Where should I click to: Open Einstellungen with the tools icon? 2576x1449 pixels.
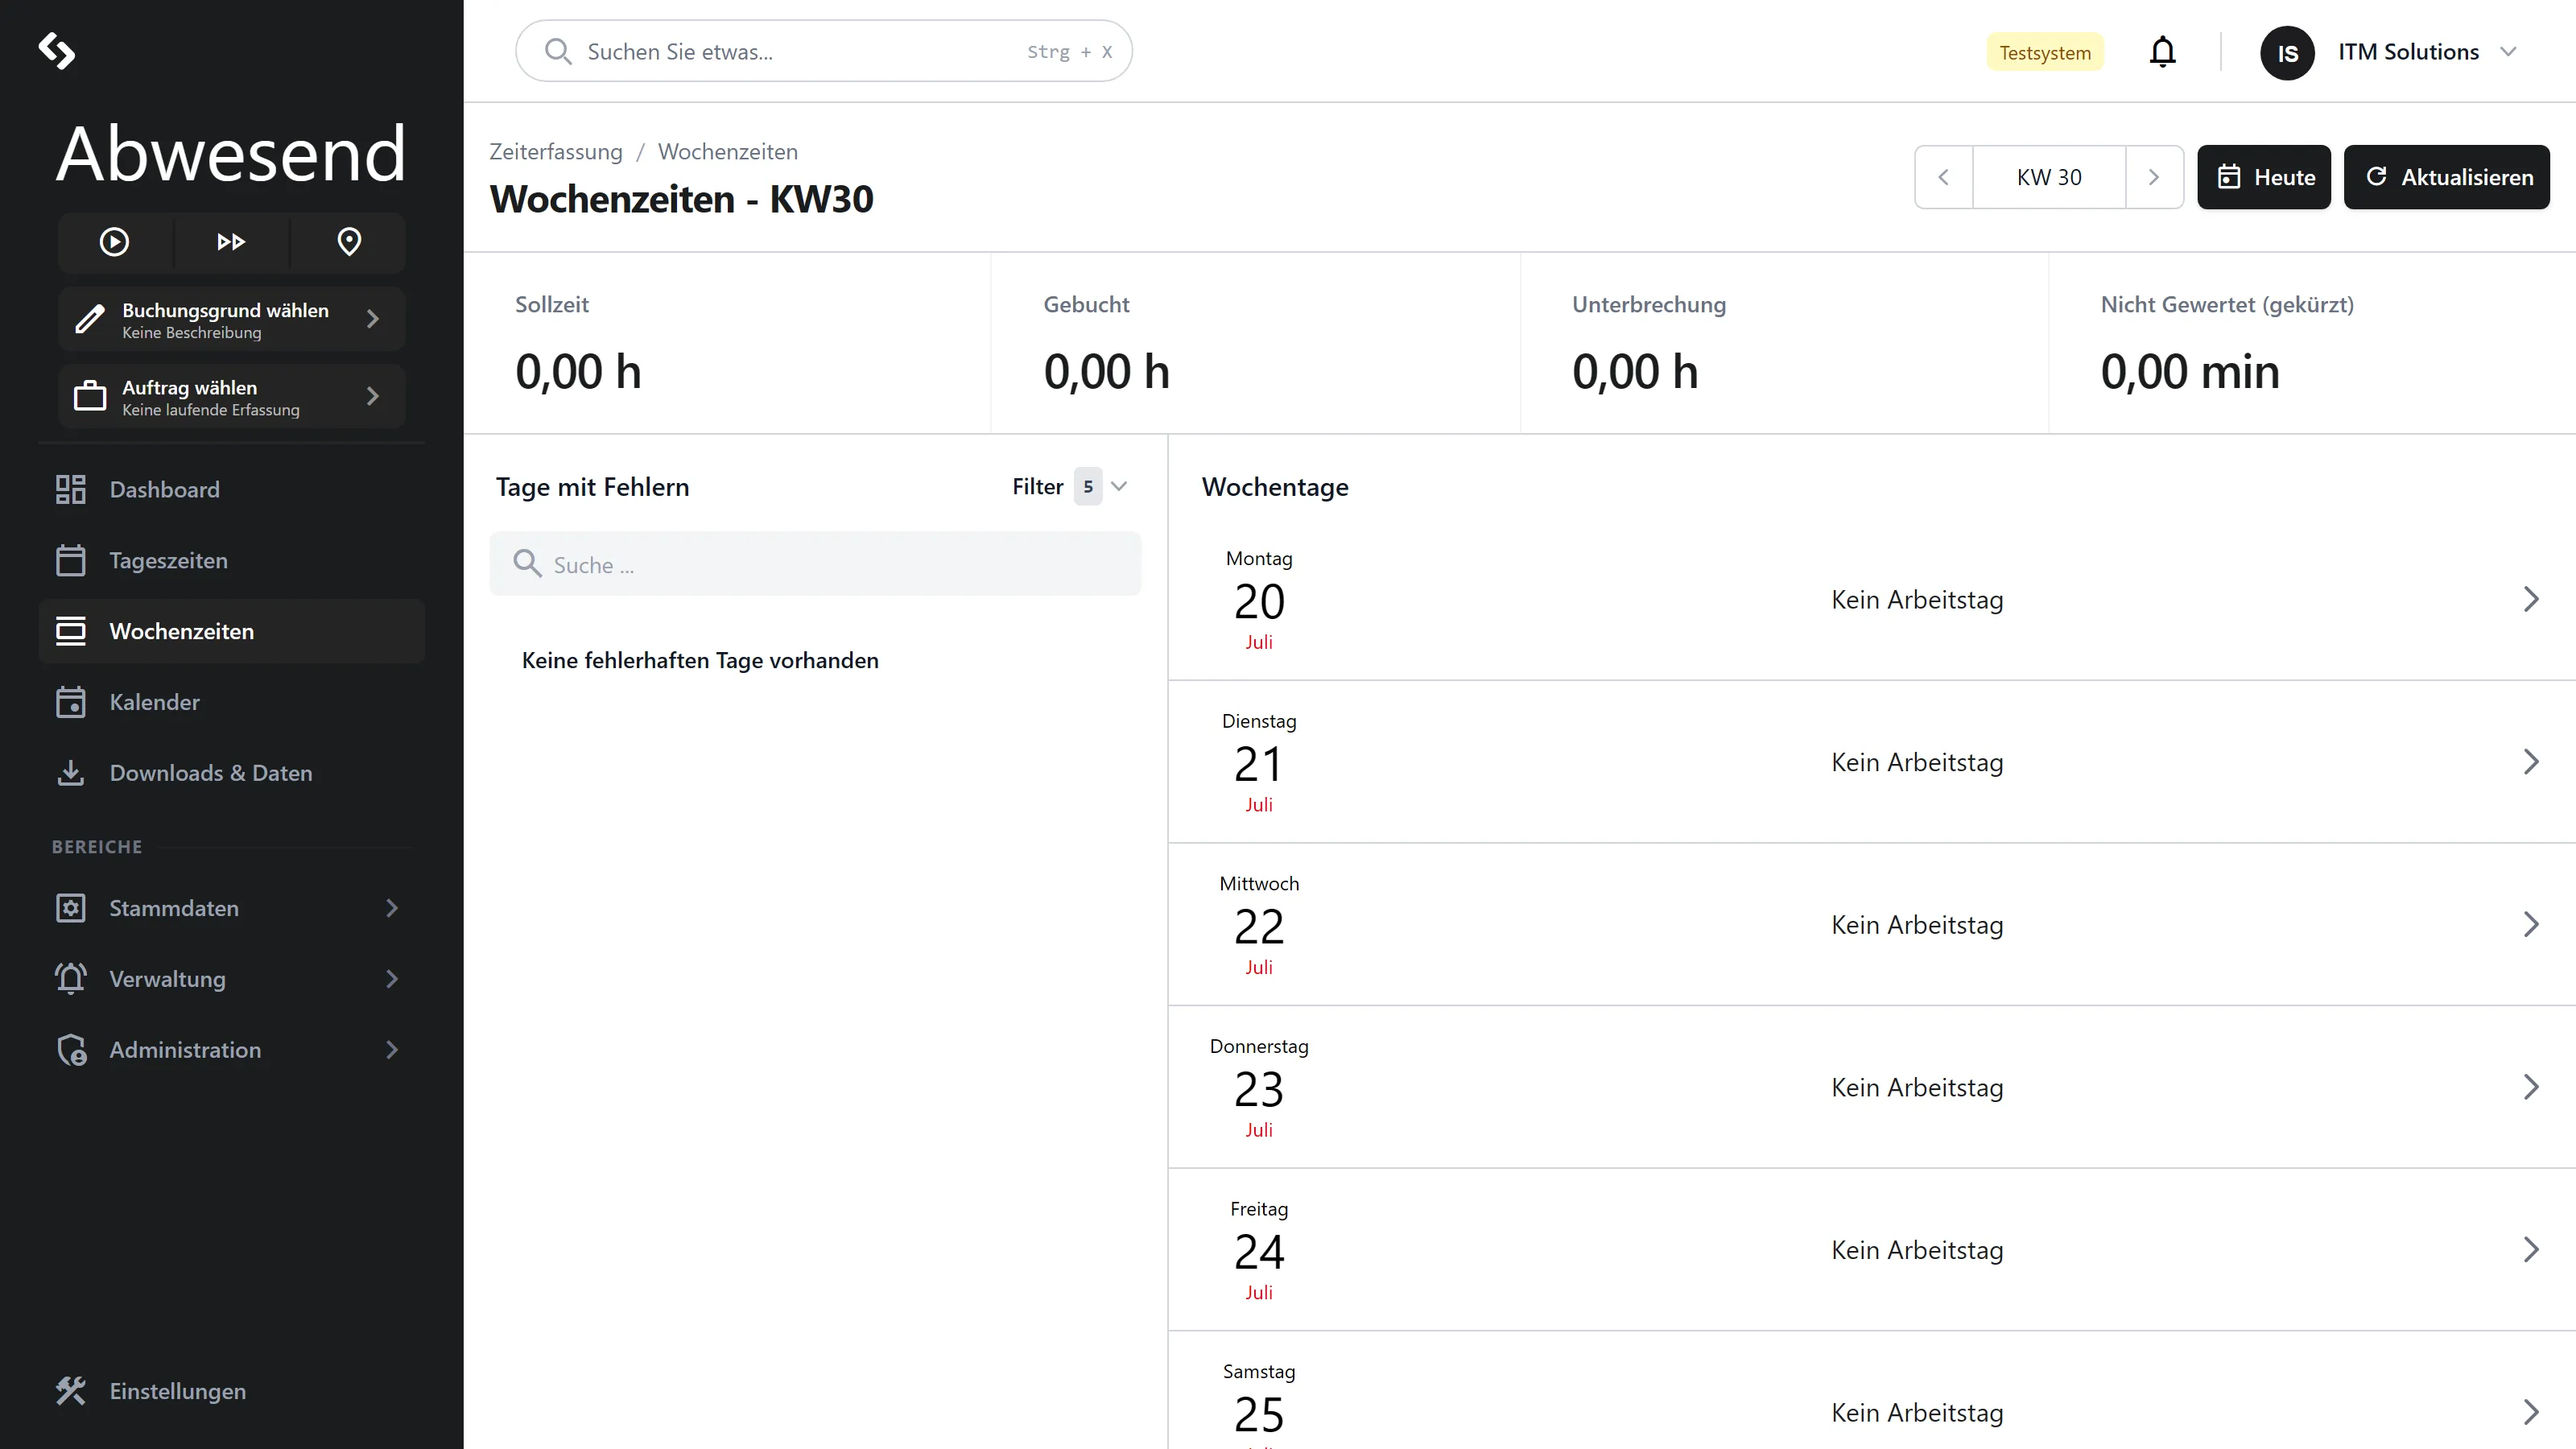point(70,1391)
